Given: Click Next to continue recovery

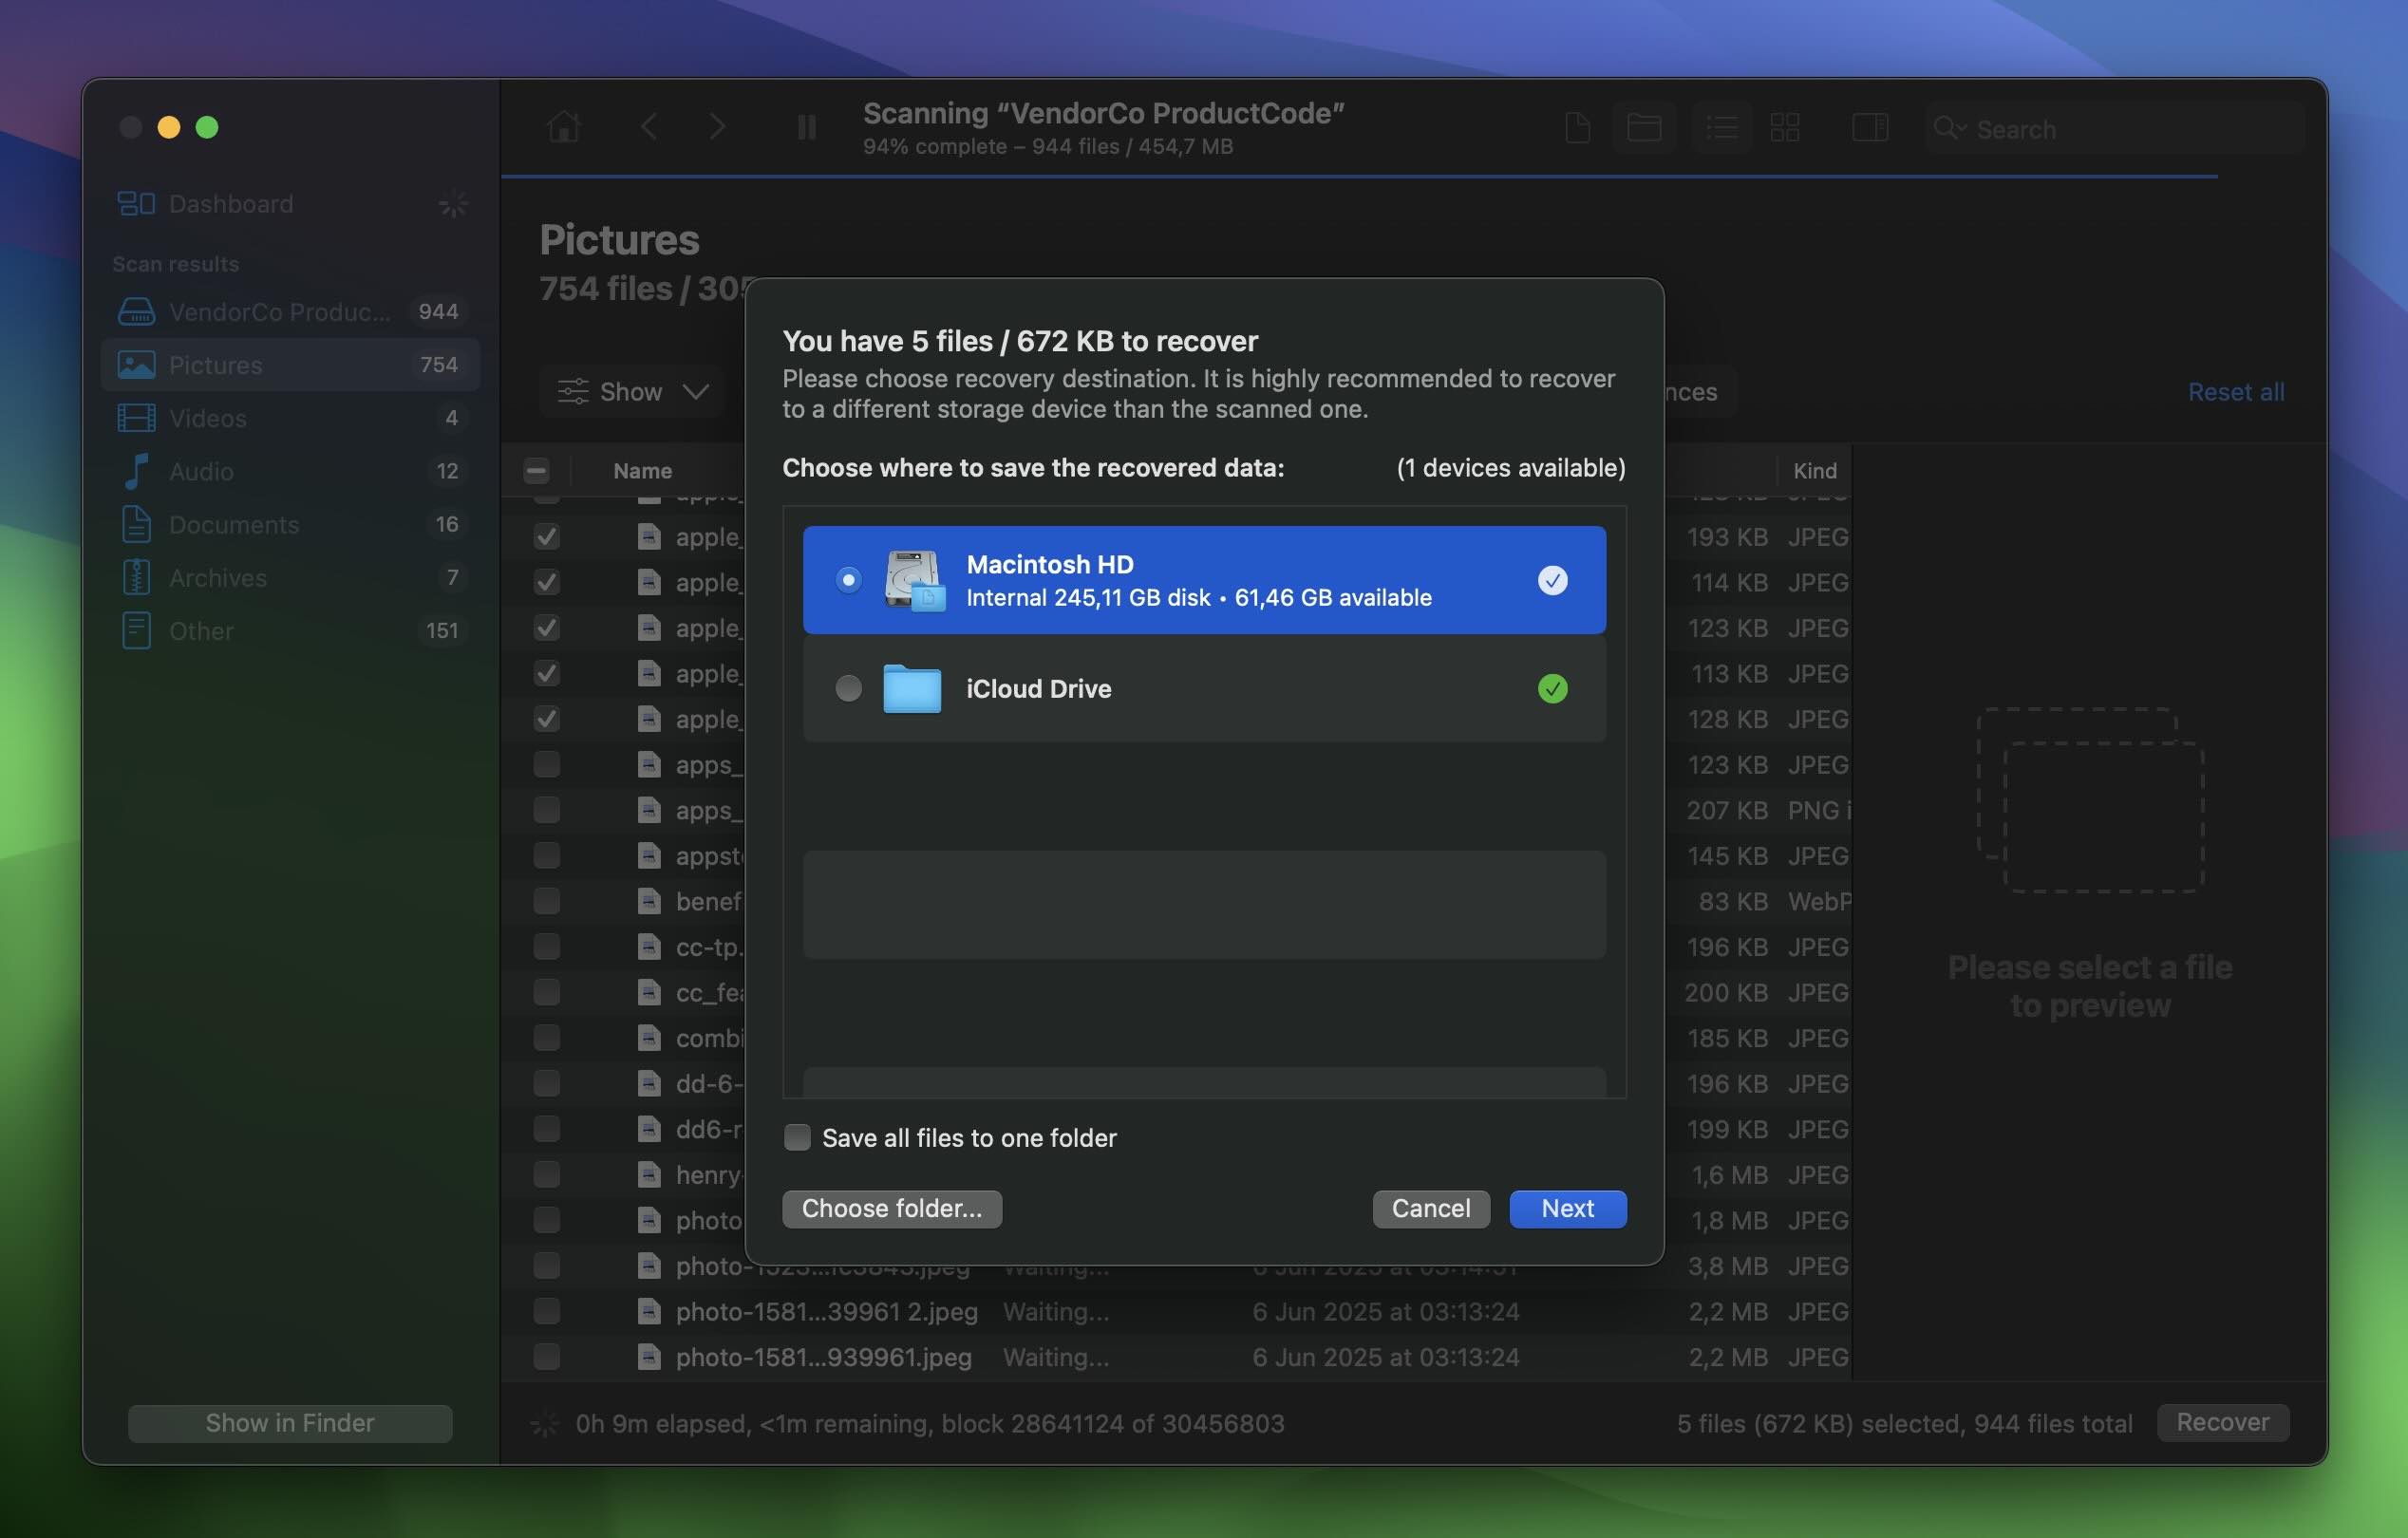Looking at the screenshot, I should pos(1567,1209).
